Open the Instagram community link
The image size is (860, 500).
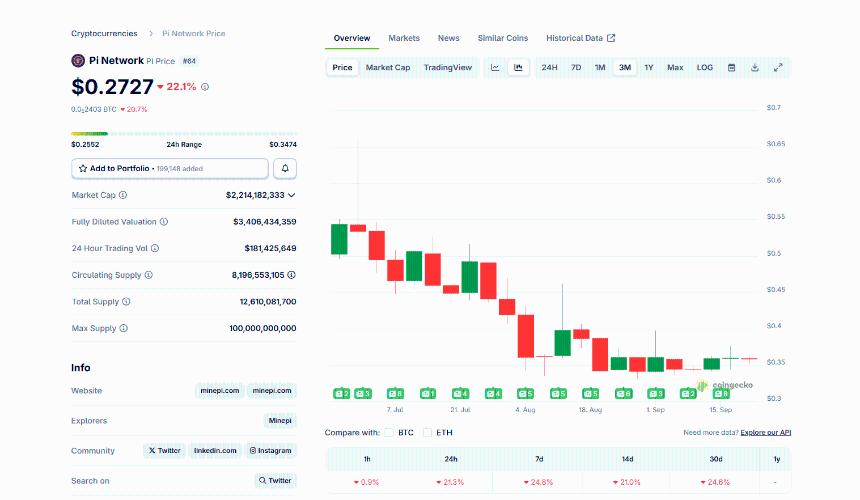[x=270, y=451]
